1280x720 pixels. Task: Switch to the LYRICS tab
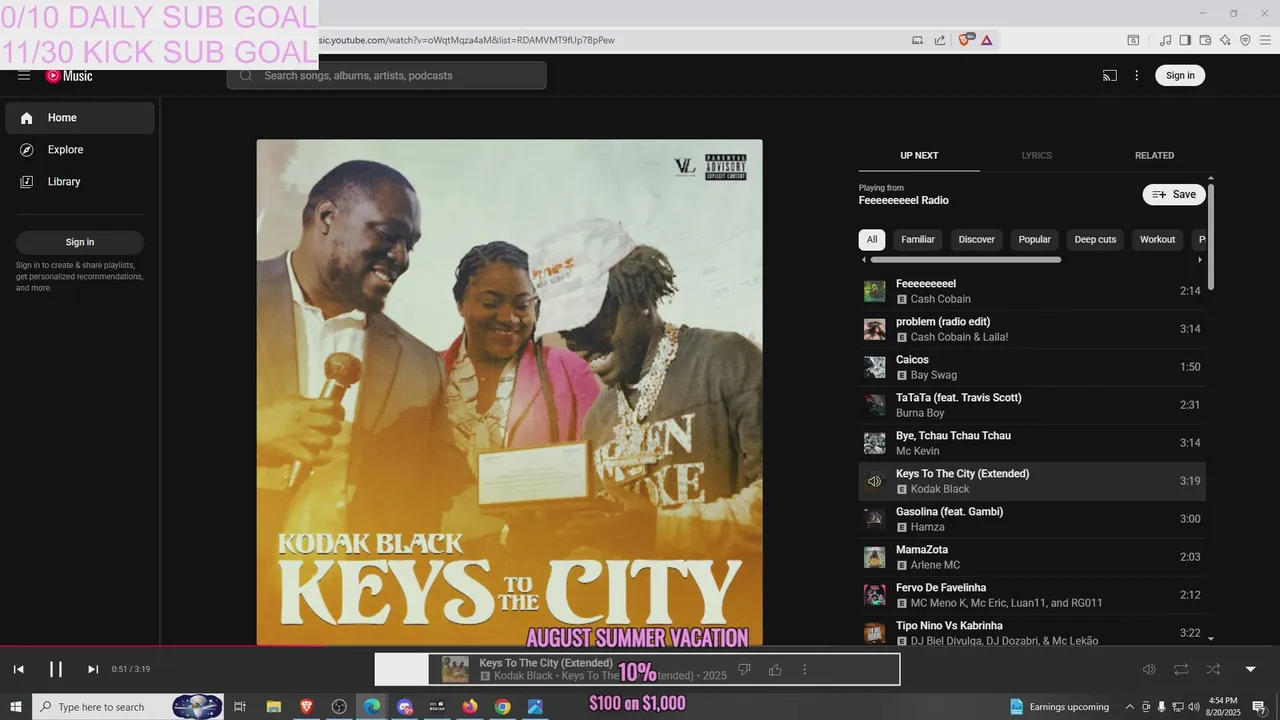click(x=1036, y=156)
